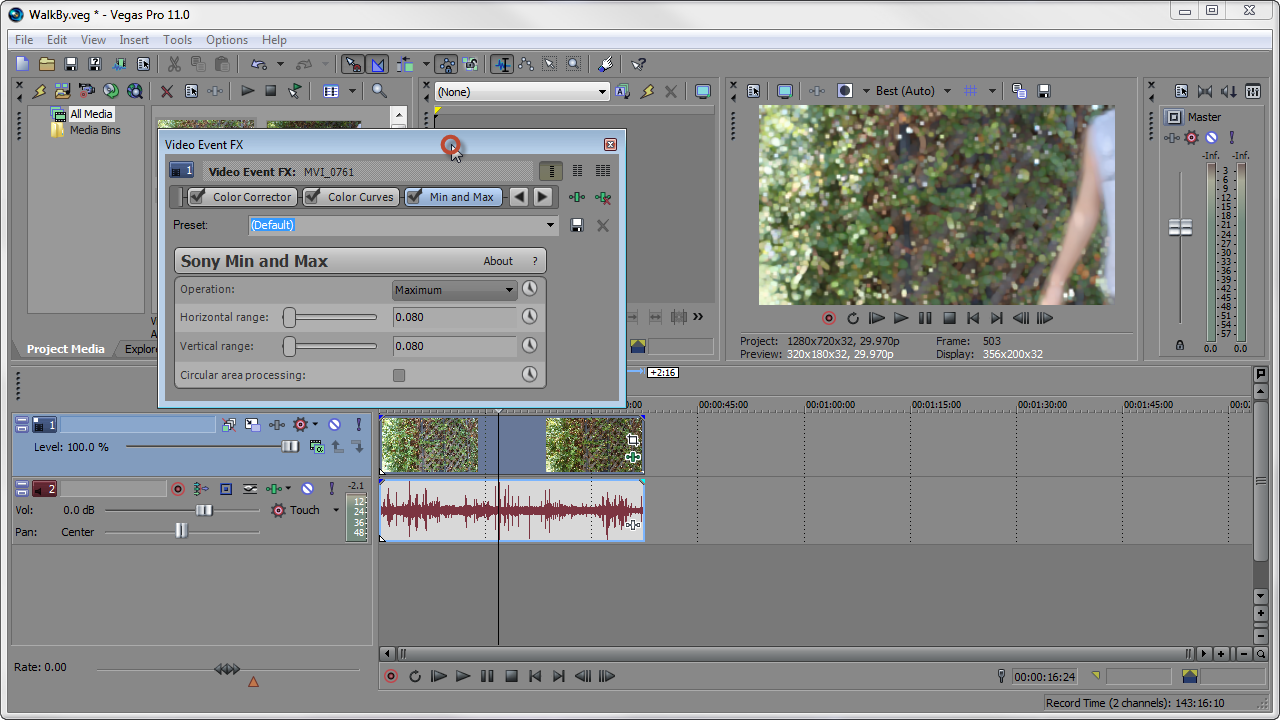Arm audio track 2 for record
Screen dimensions: 1280x720
[178, 489]
